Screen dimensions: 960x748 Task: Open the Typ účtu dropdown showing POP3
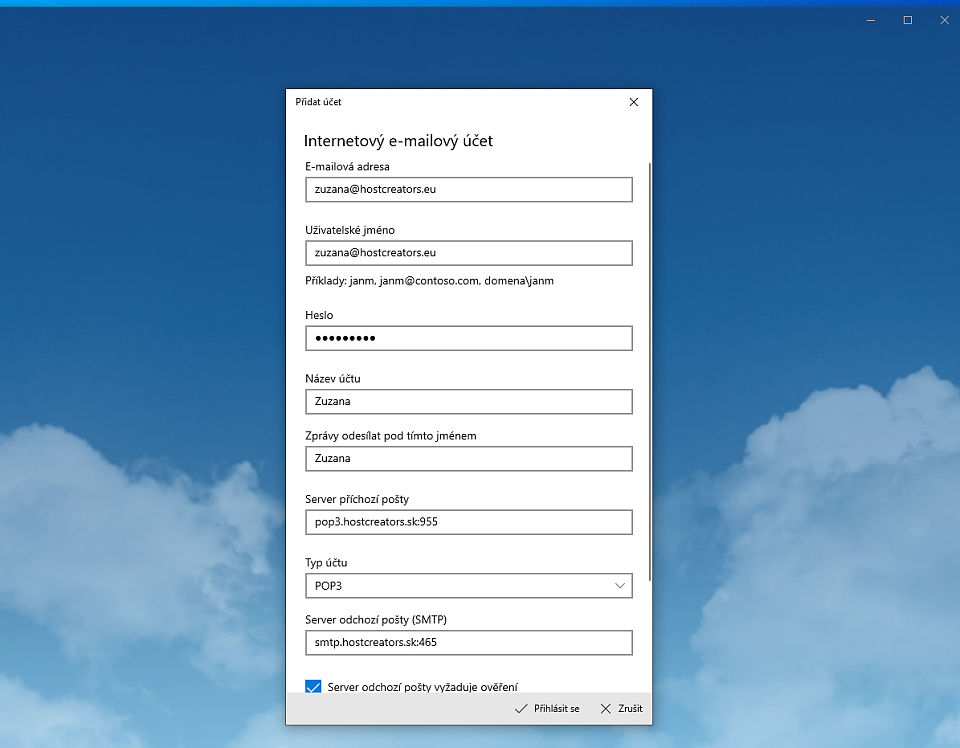pos(468,585)
